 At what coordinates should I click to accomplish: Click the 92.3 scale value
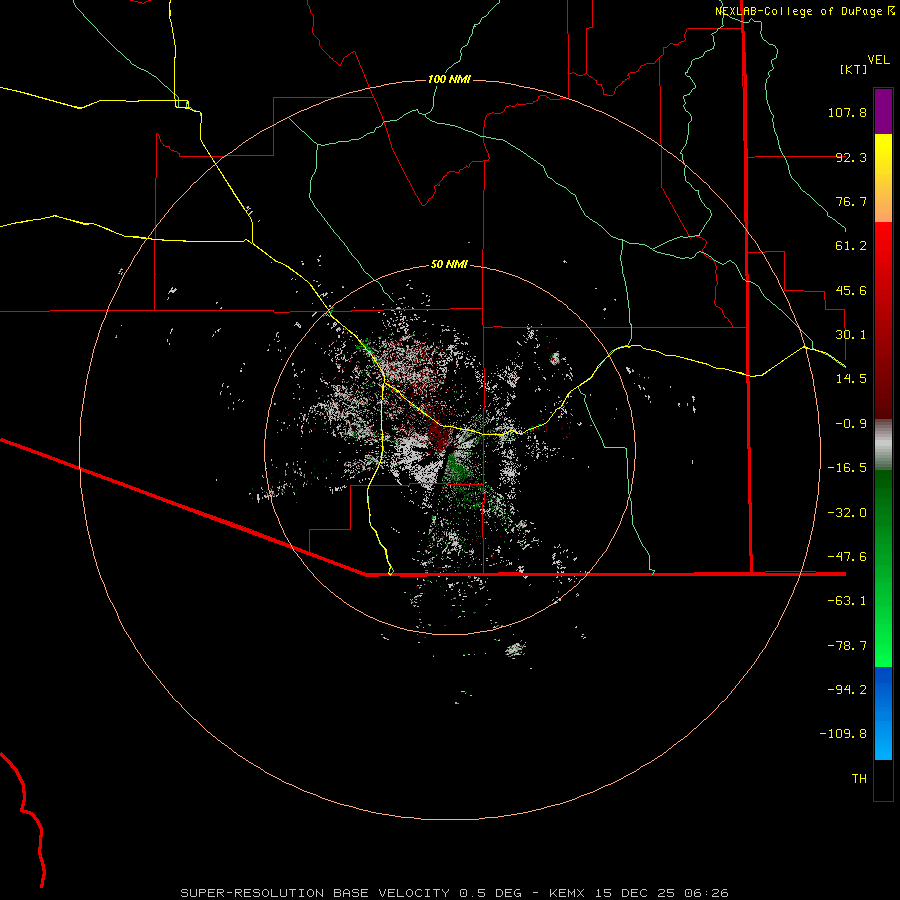[x=851, y=157]
